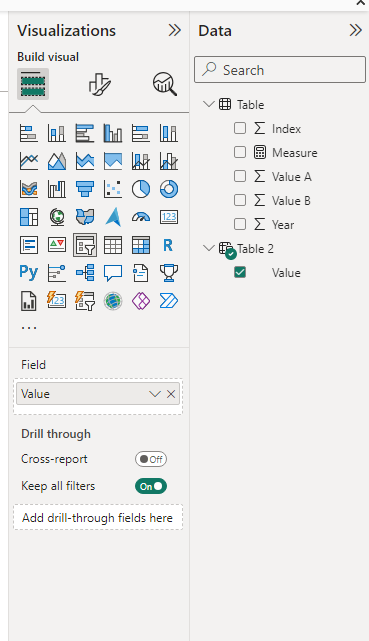Select the Line chart visual
369x641 pixels.
(29, 161)
